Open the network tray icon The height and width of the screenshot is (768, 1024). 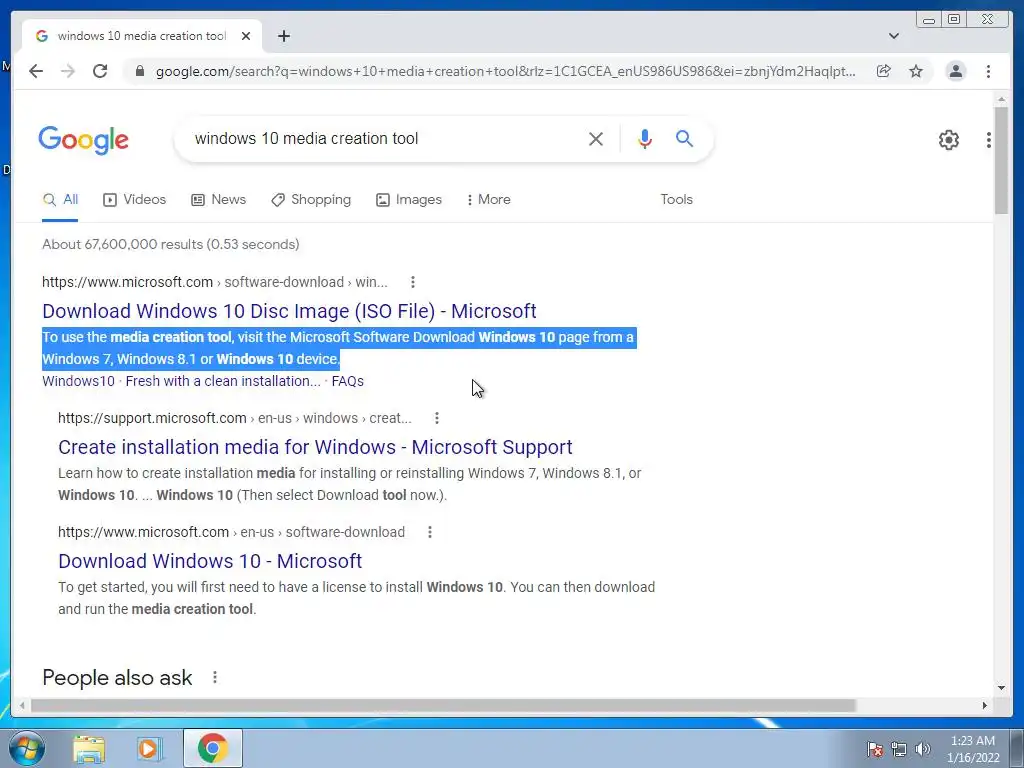(899, 749)
